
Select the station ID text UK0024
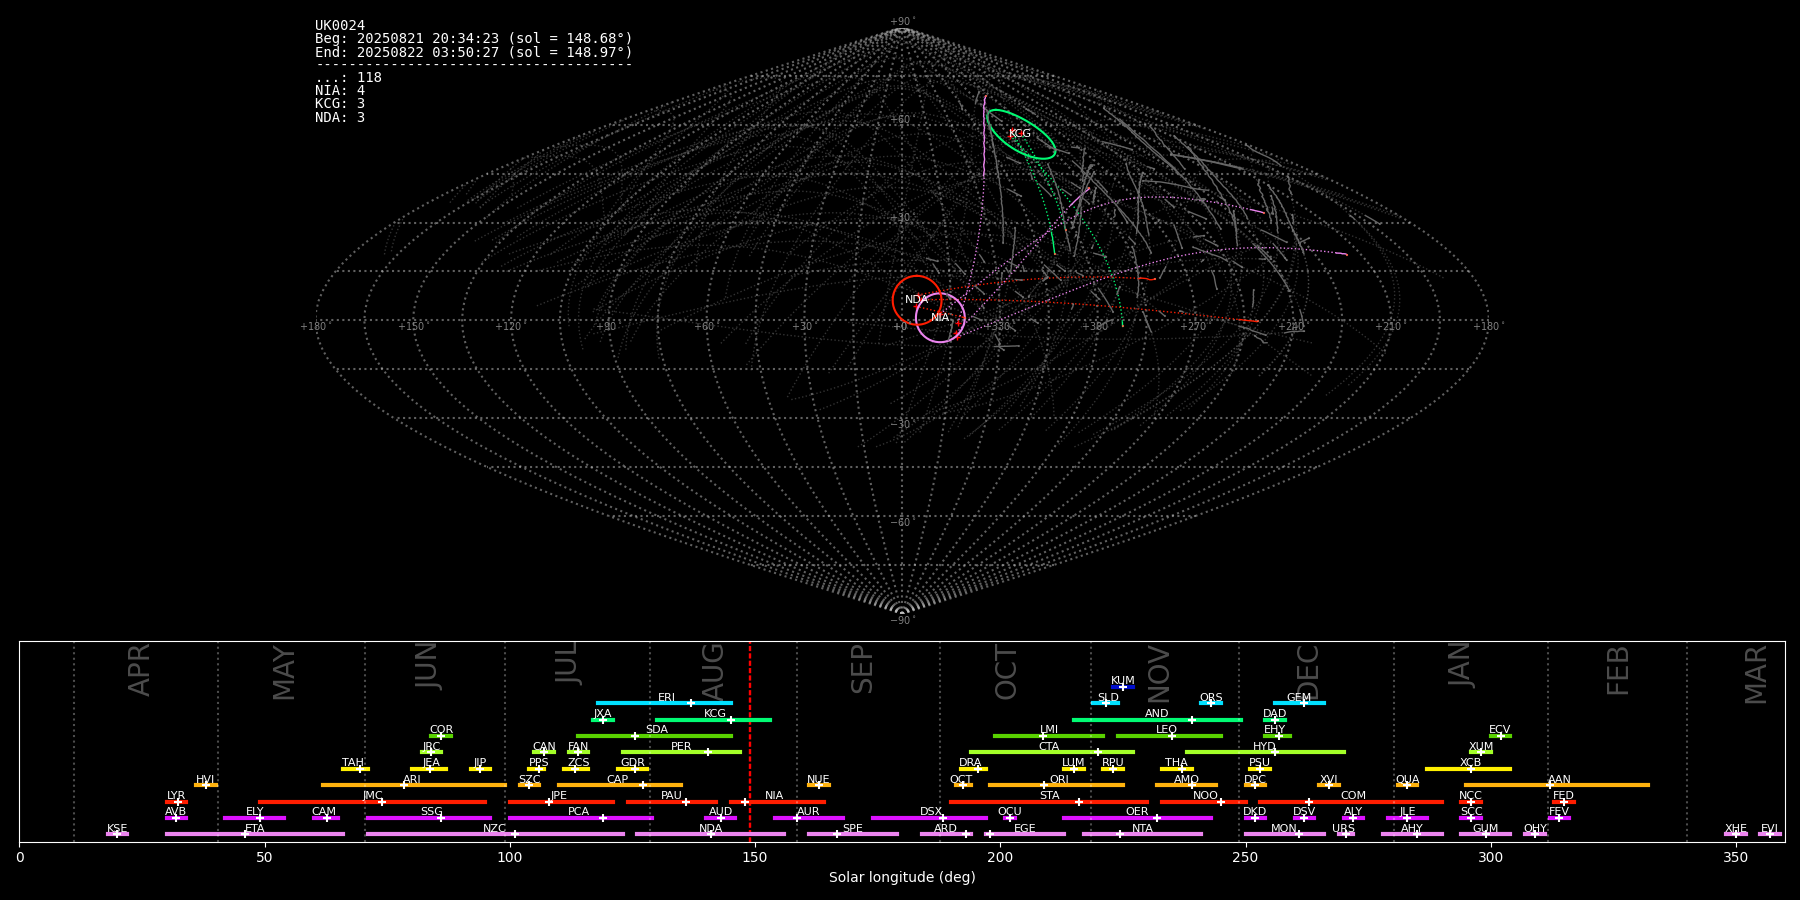(x=340, y=26)
